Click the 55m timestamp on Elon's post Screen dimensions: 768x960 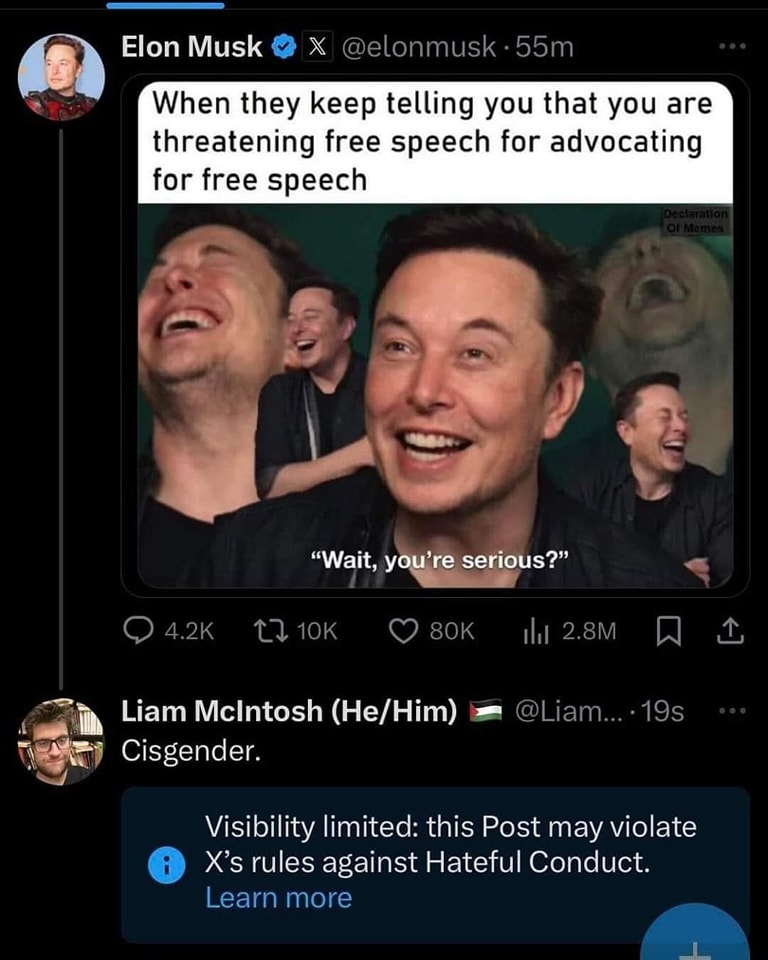pos(544,46)
